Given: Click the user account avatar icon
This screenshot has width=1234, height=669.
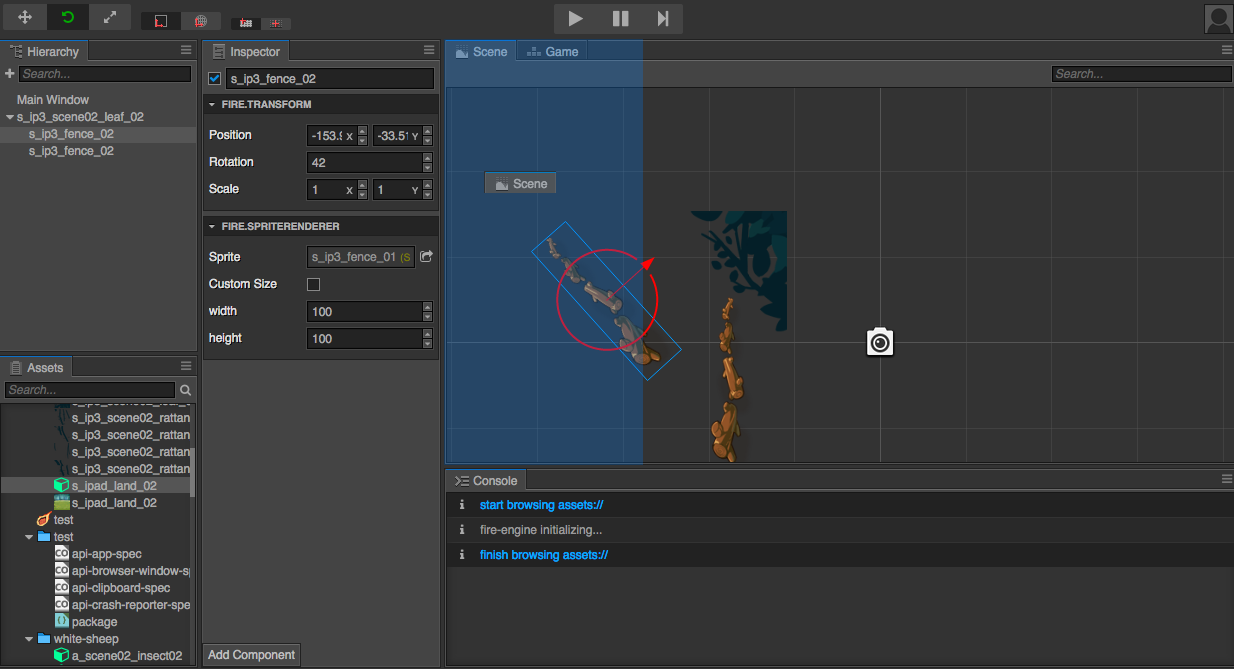Looking at the screenshot, I should point(1218,18).
